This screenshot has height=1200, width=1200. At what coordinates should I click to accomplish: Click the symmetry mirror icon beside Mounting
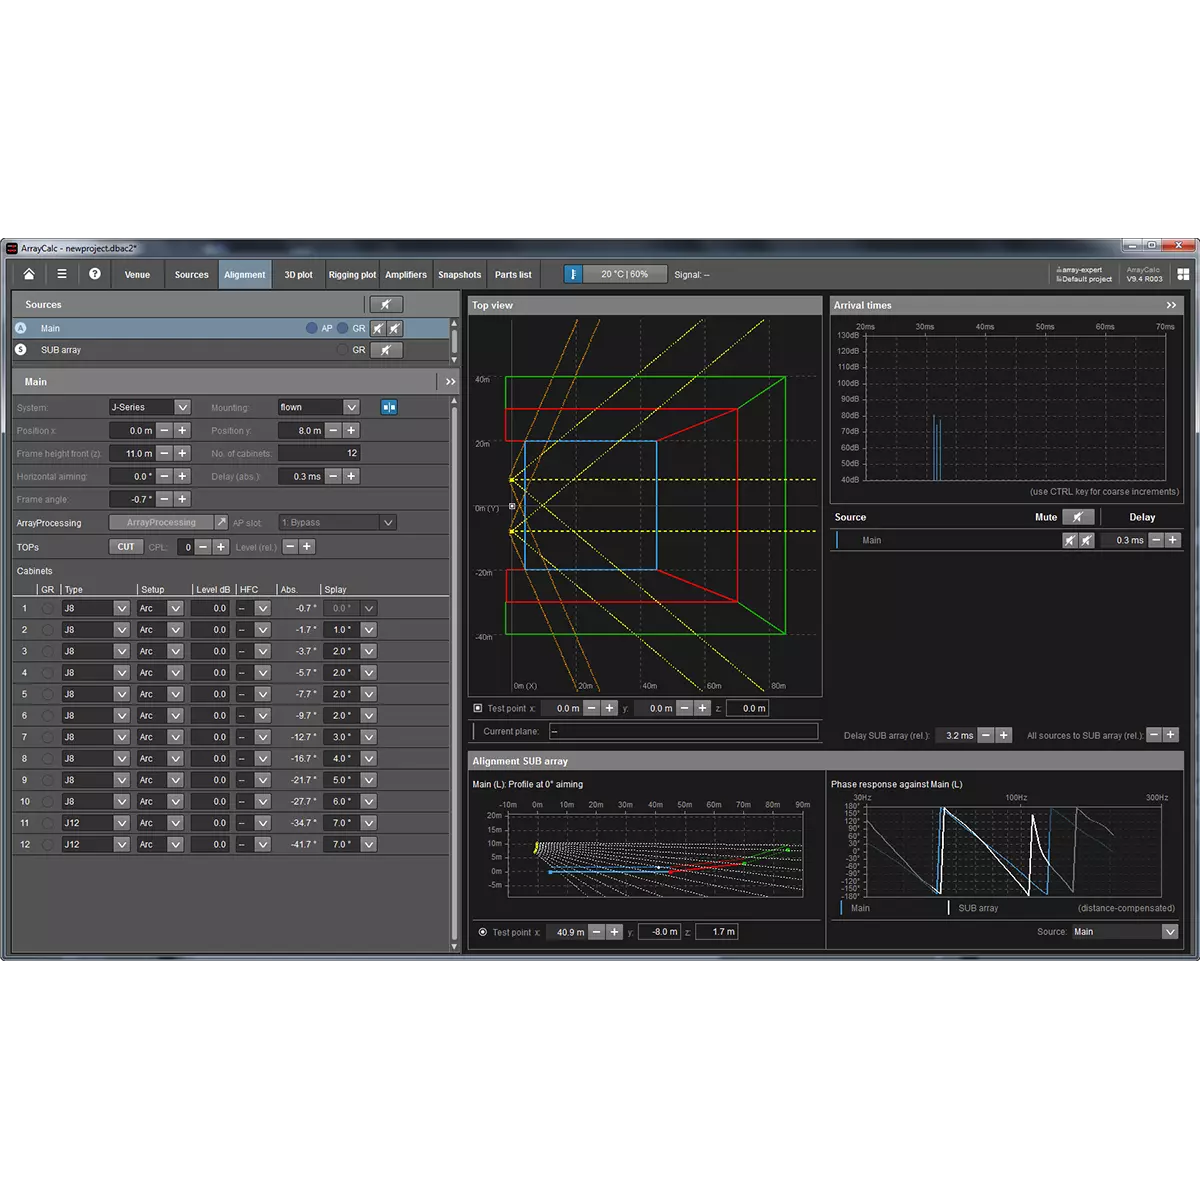[x=389, y=407]
